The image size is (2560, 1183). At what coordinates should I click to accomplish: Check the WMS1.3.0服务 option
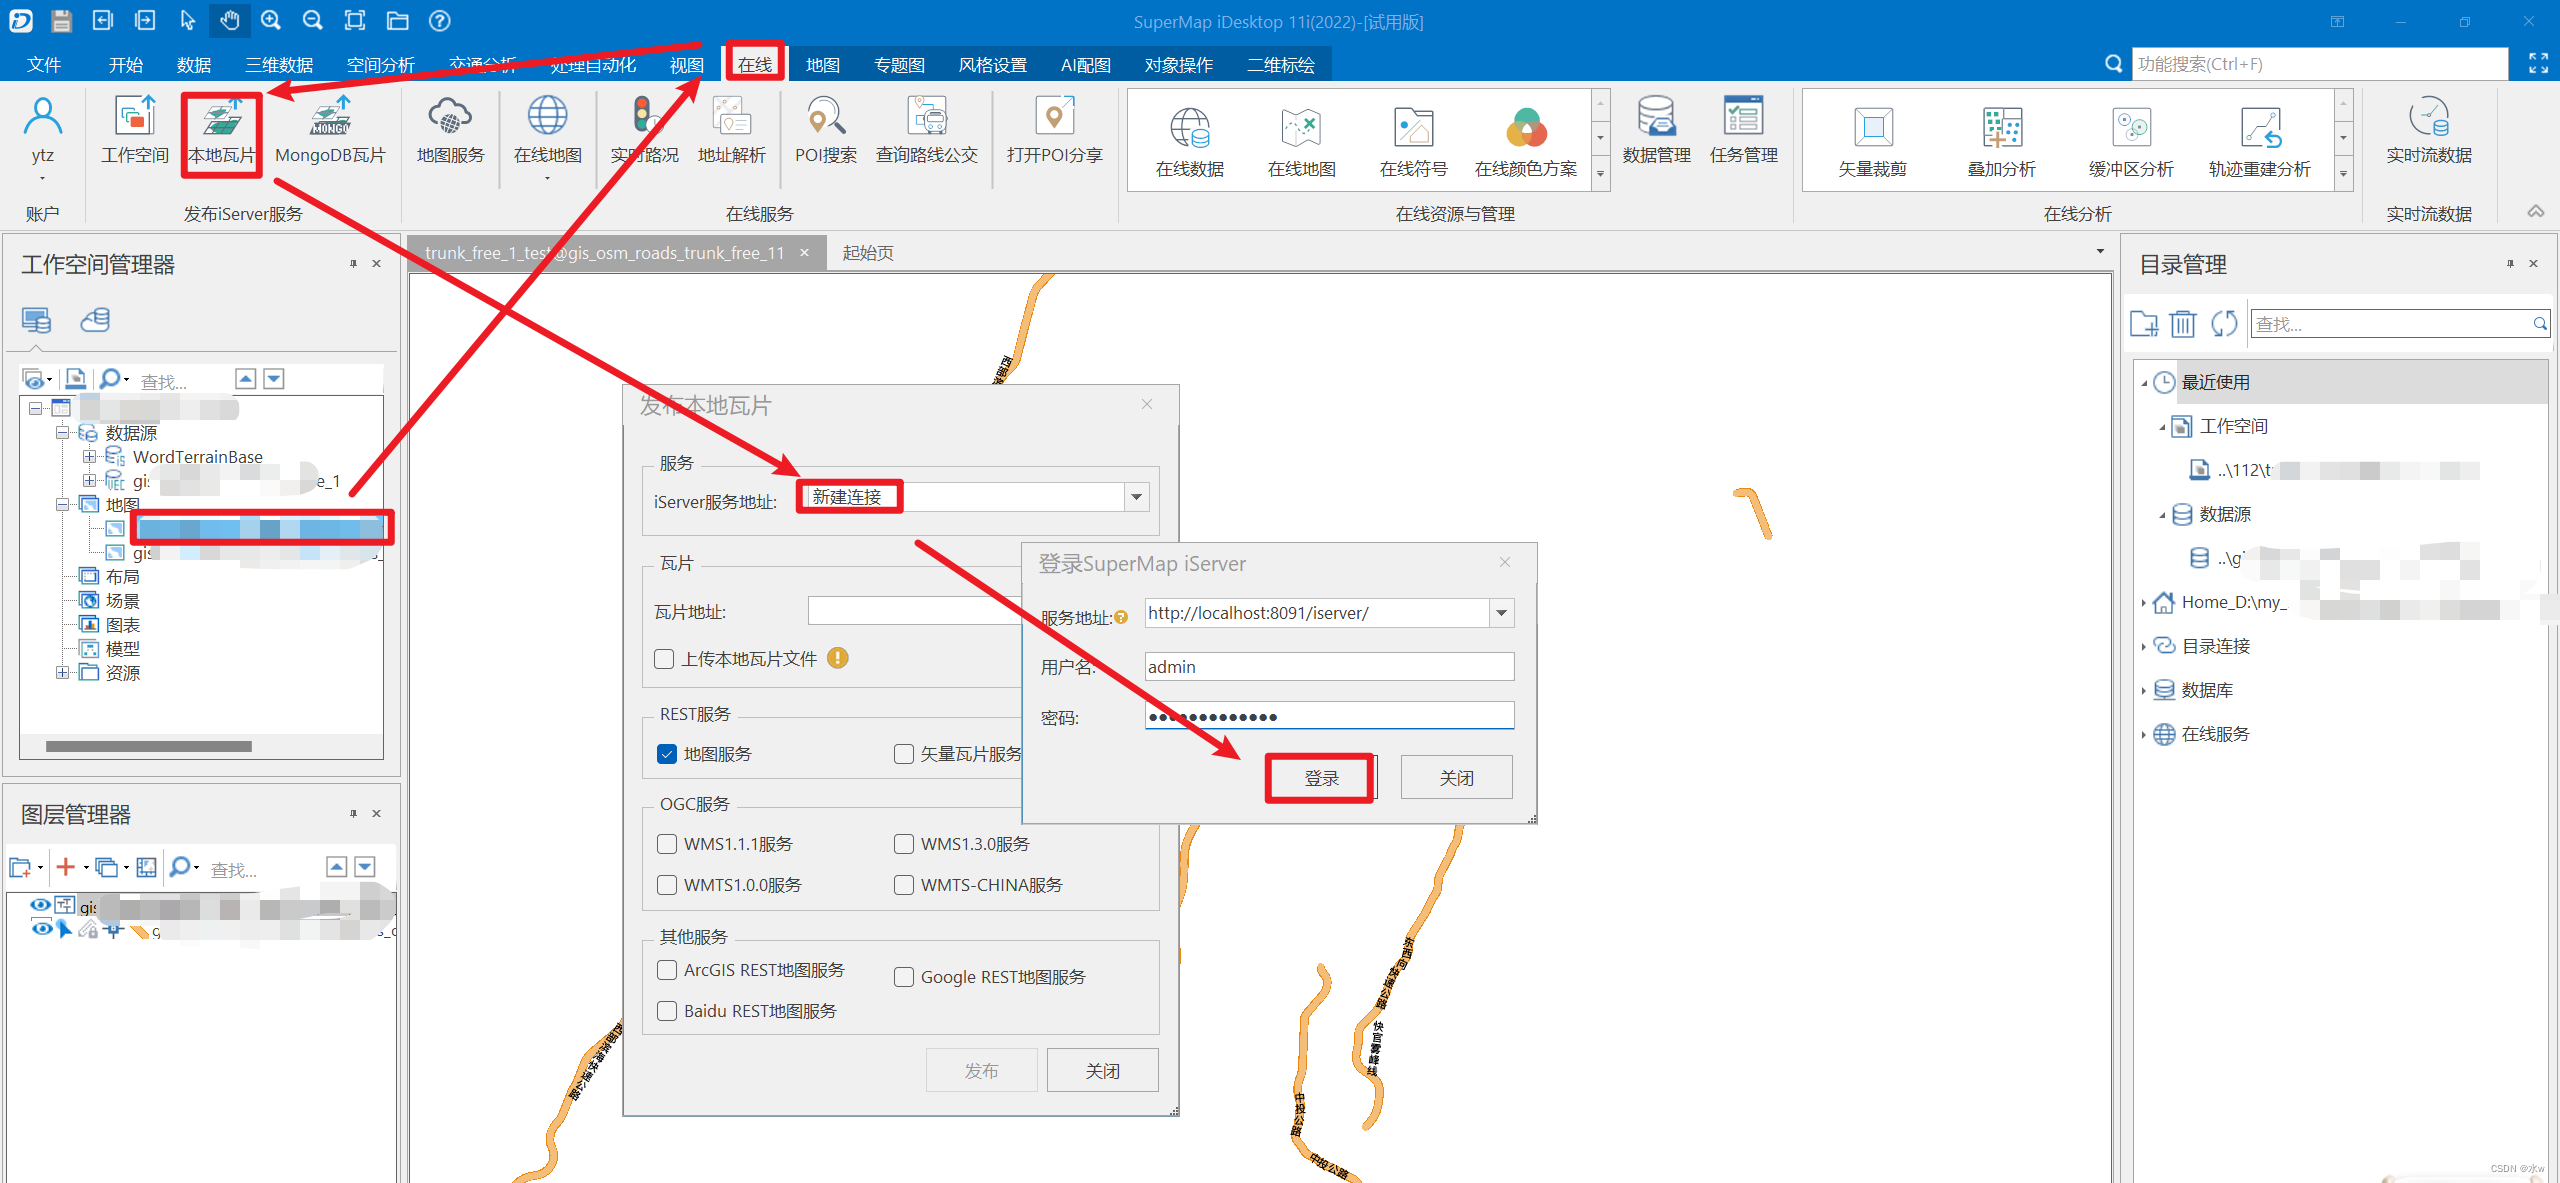pos(904,844)
